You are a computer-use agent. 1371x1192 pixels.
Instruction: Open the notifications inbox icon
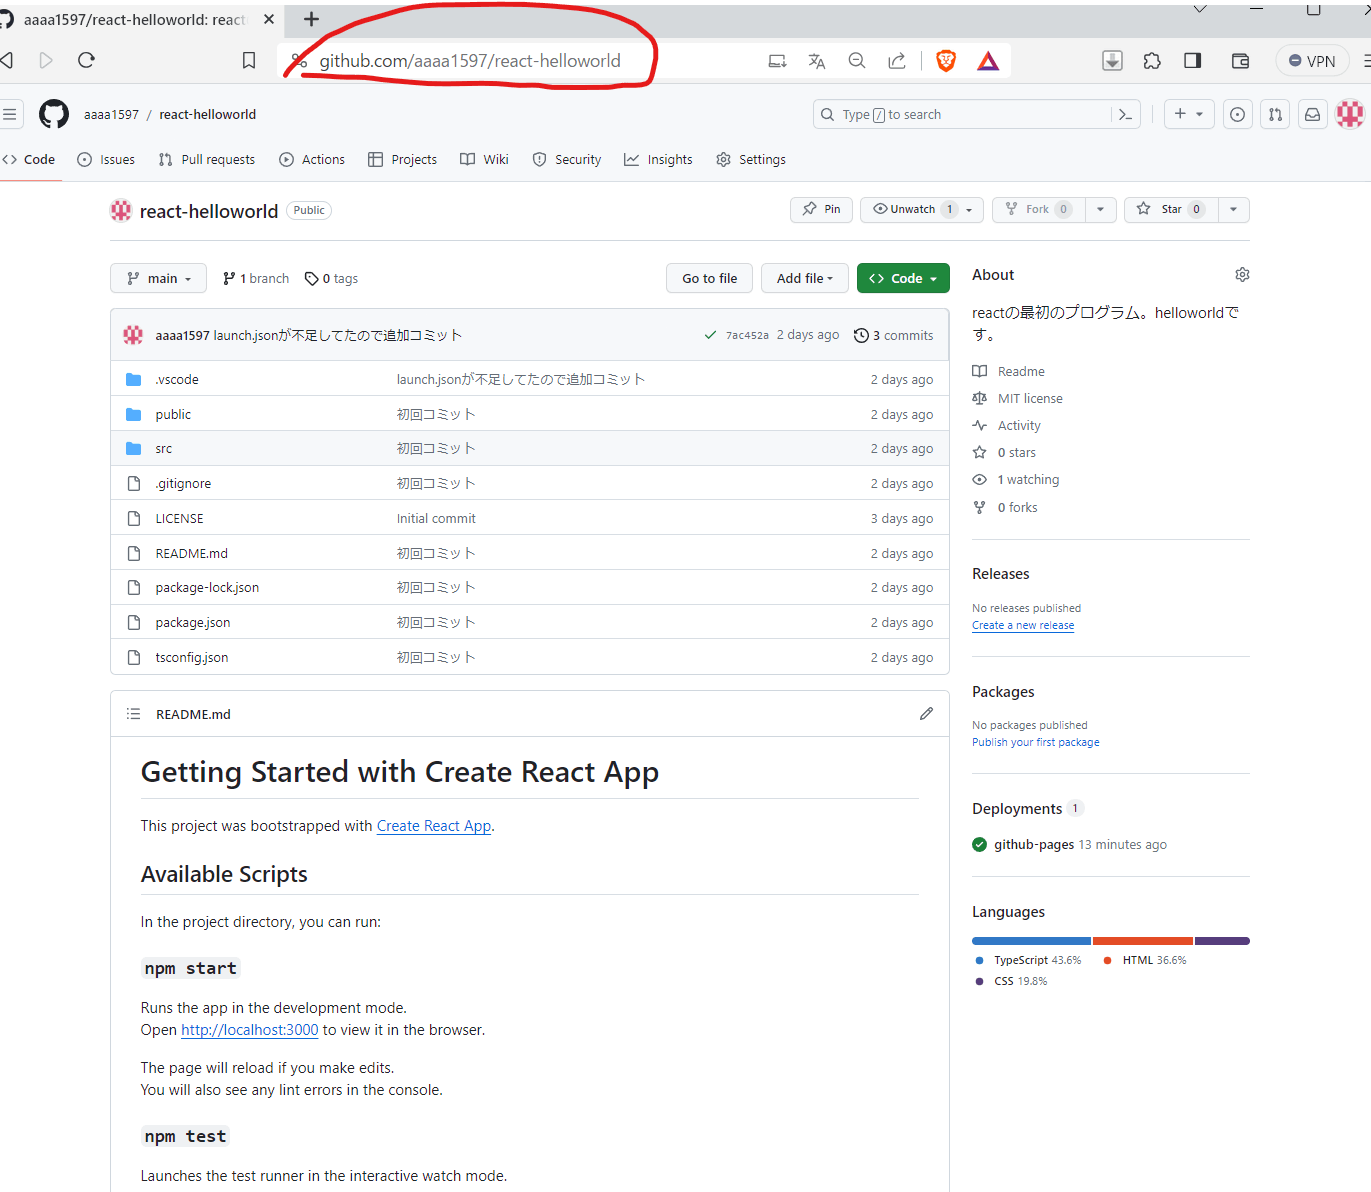[1313, 115]
